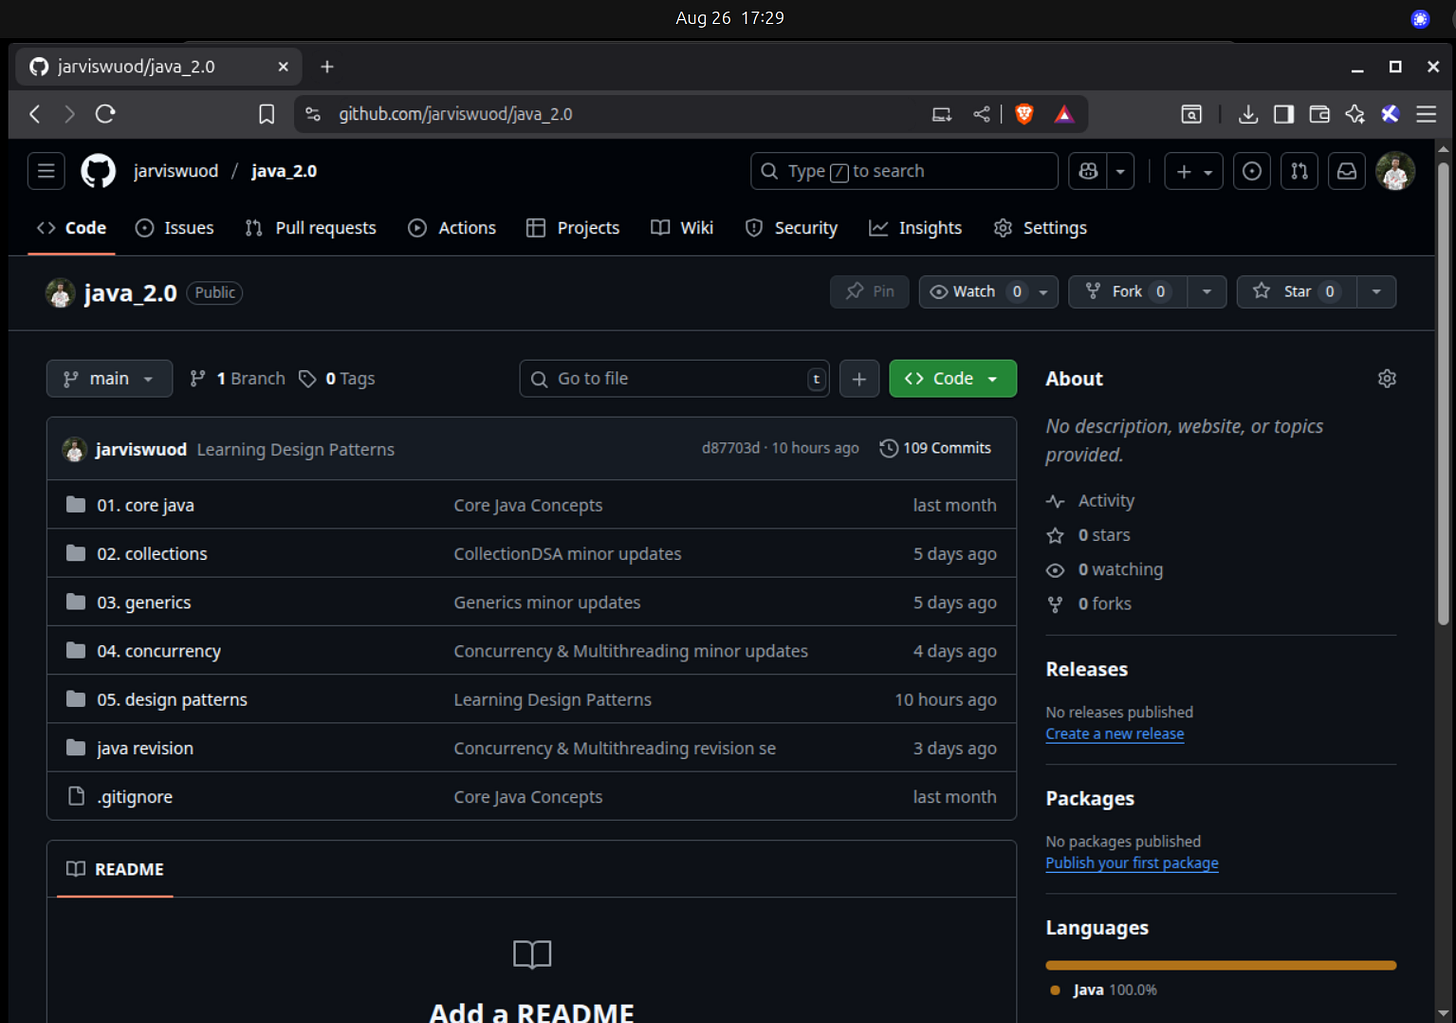Bookmark this page with bookmark icon
1456x1023 pixels.
coord(266,114)
